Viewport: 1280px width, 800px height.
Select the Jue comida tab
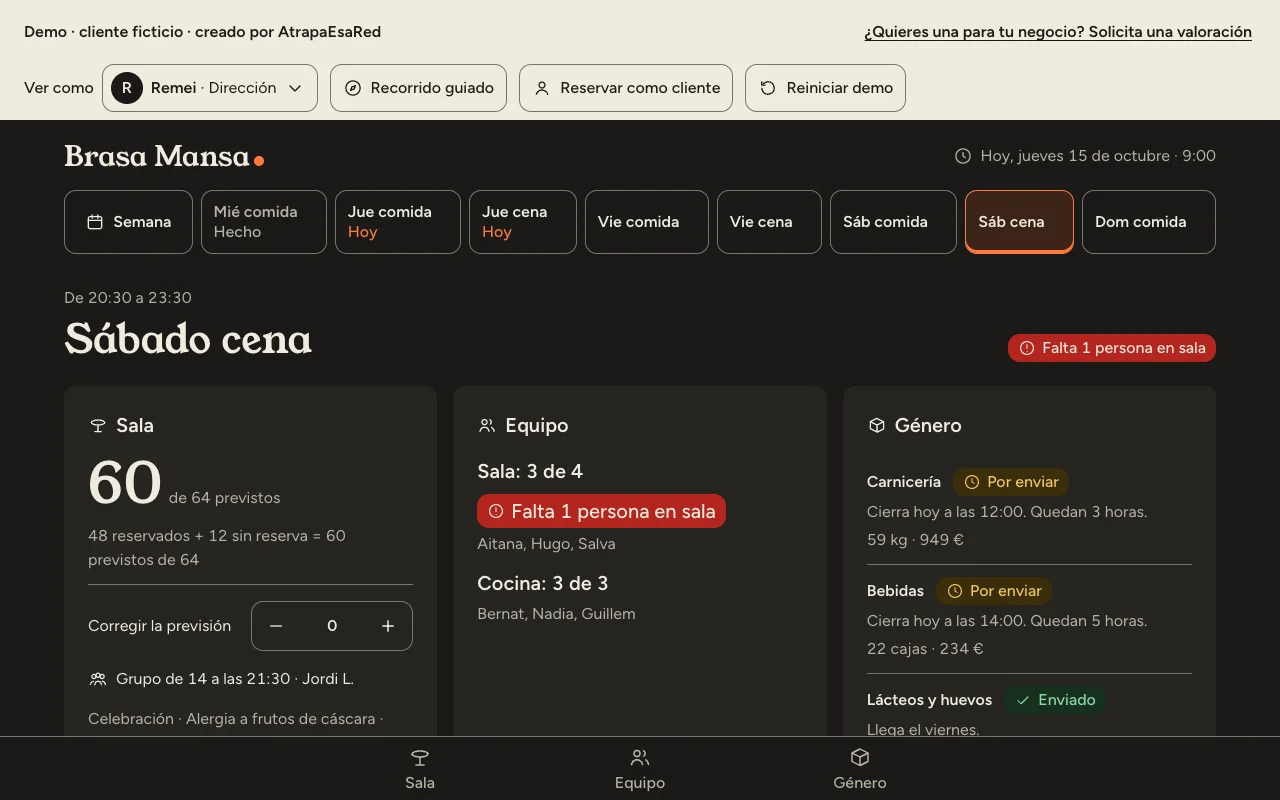point(398,222)
